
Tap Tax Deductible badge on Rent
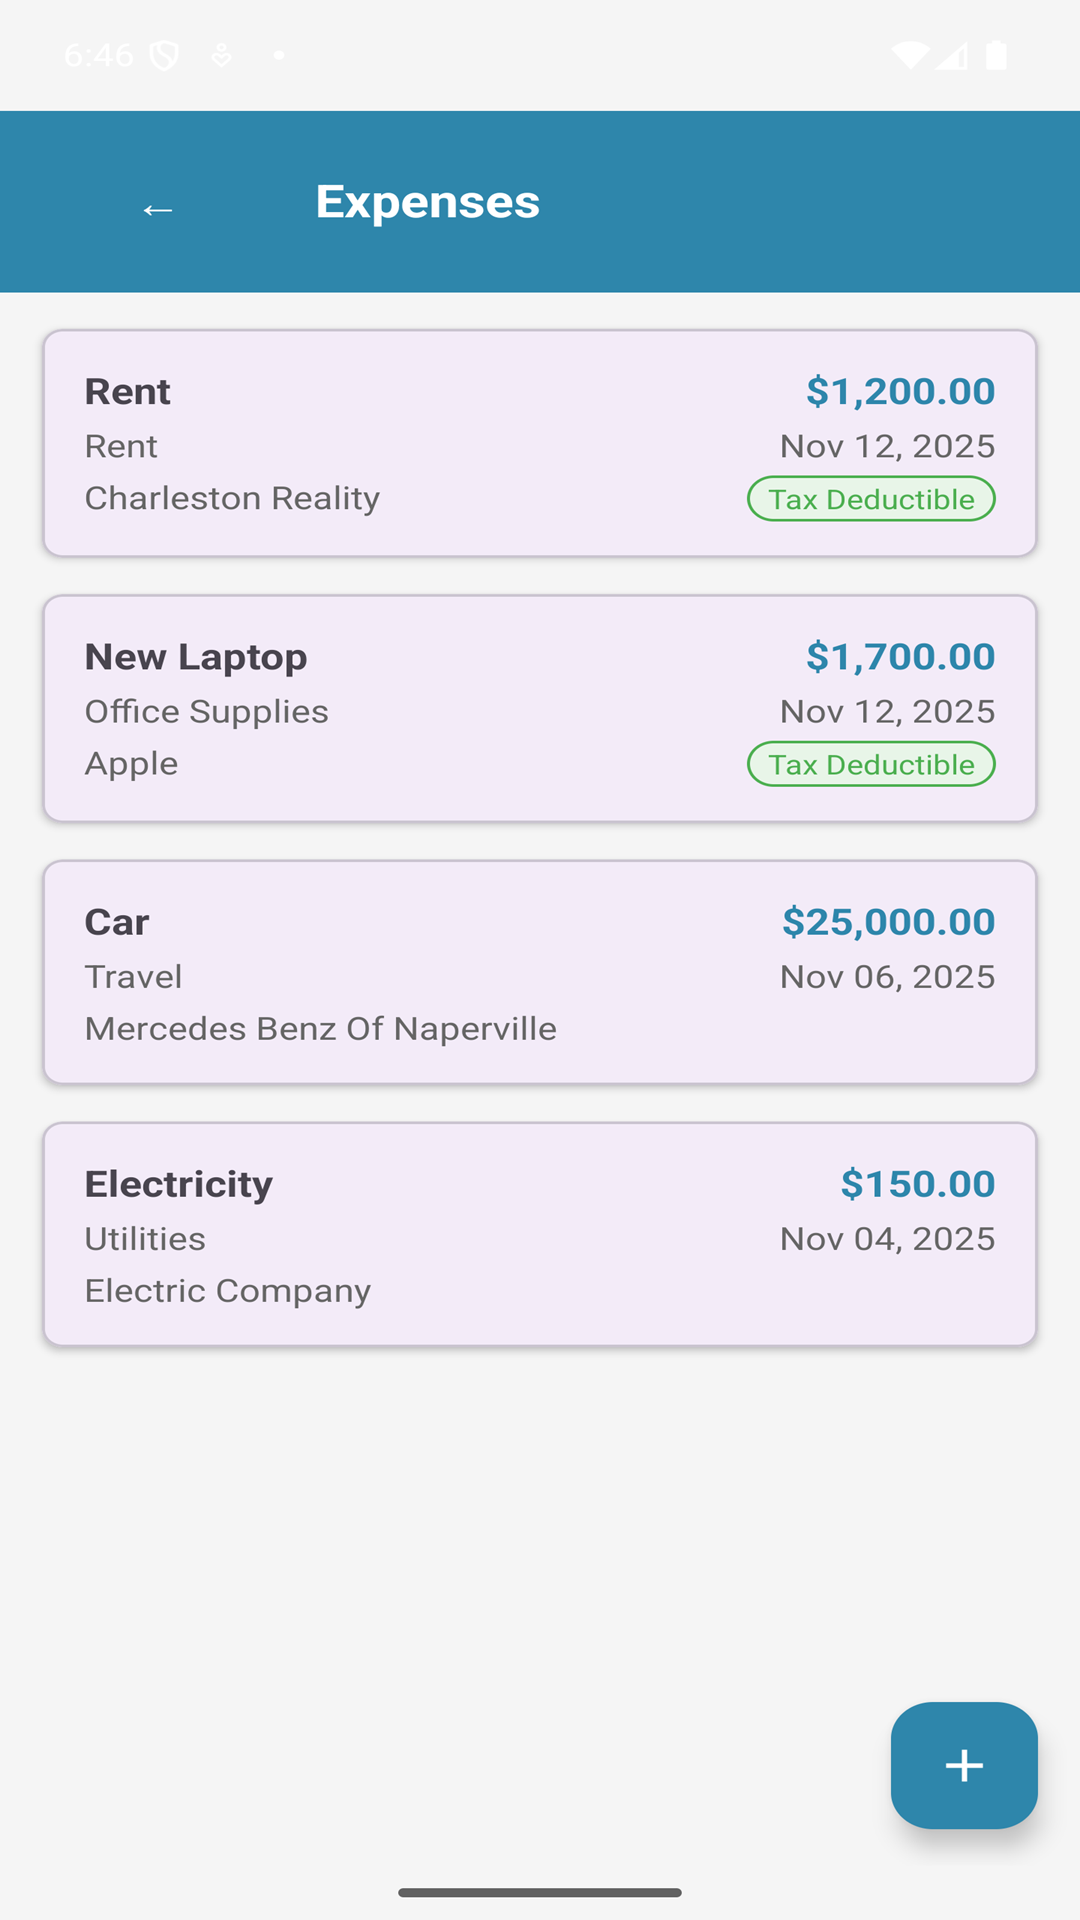(871, 499)
